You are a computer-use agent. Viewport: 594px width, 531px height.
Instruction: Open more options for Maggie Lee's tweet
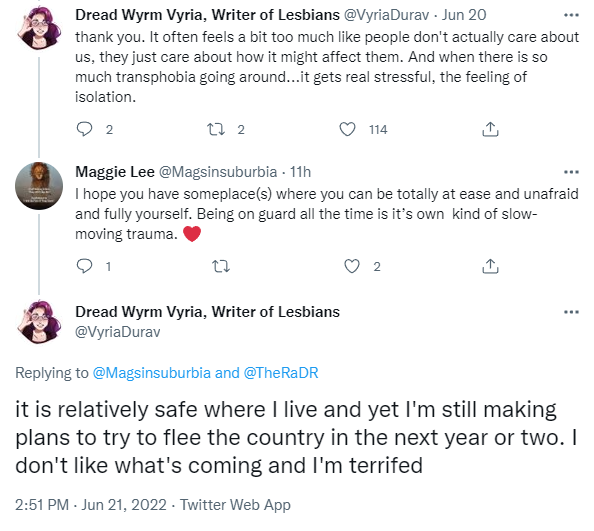[571, 172]
